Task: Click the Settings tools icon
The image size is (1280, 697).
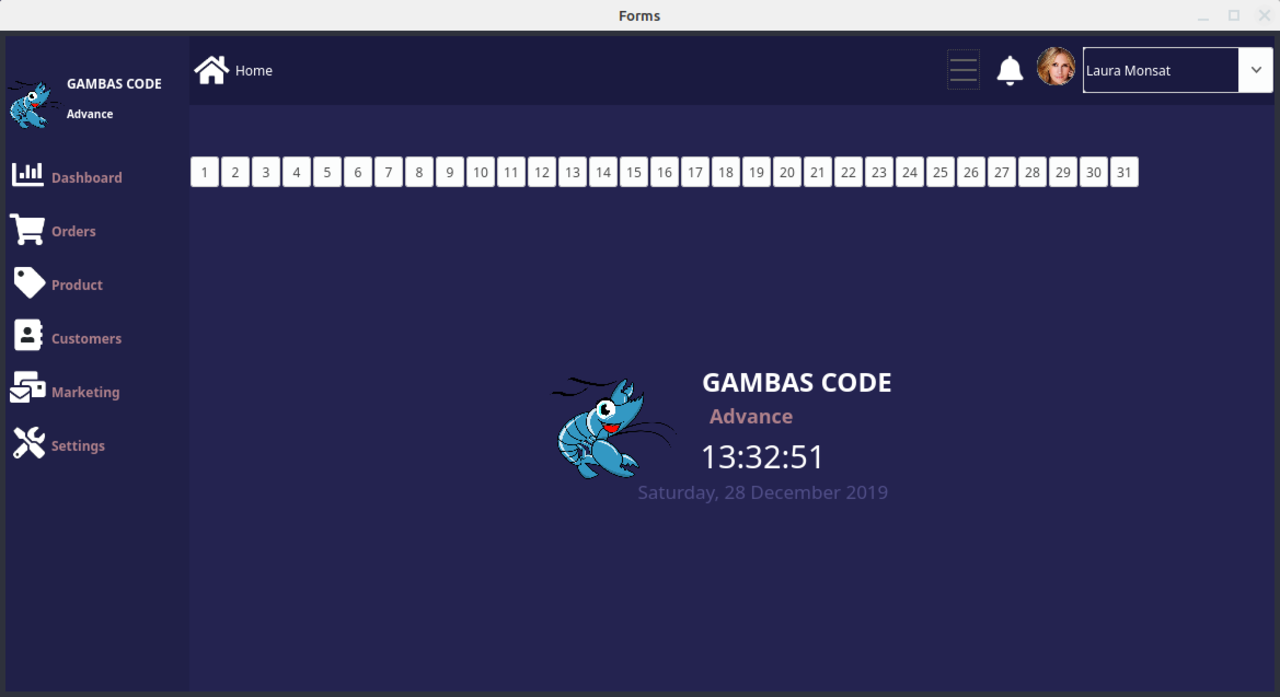Action: (x=29, y=443)
